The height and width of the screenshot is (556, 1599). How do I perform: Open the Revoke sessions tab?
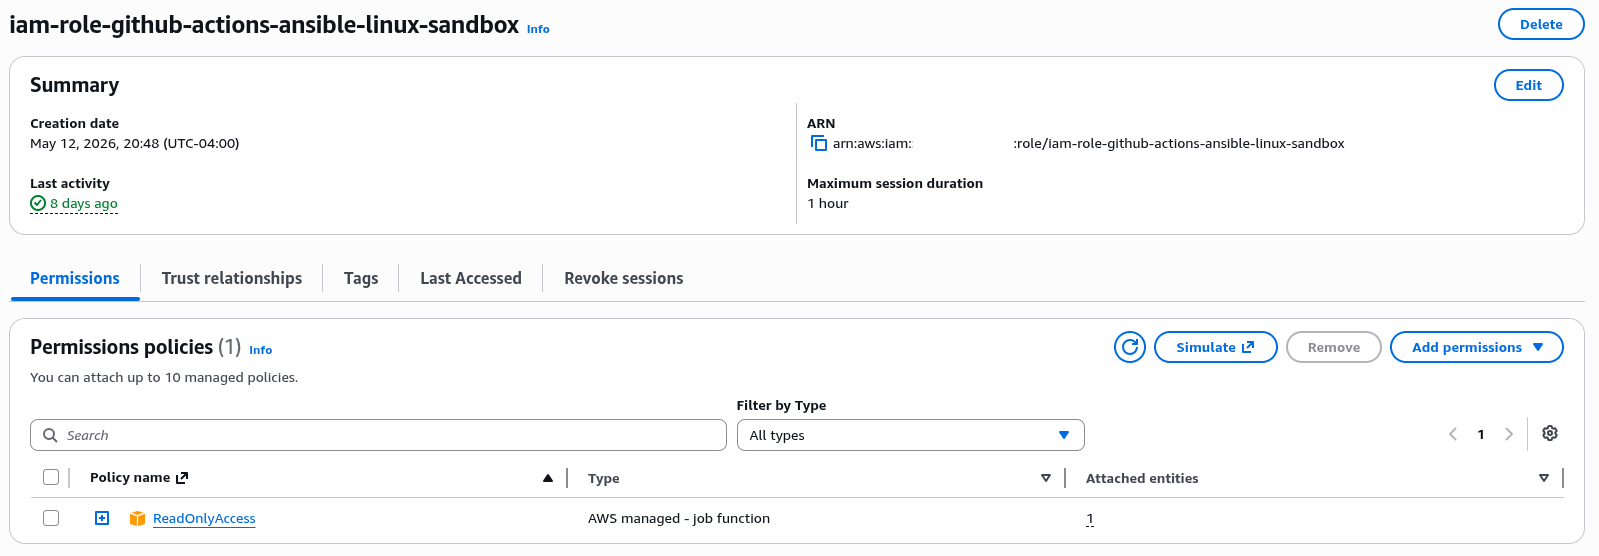(624, 278)
